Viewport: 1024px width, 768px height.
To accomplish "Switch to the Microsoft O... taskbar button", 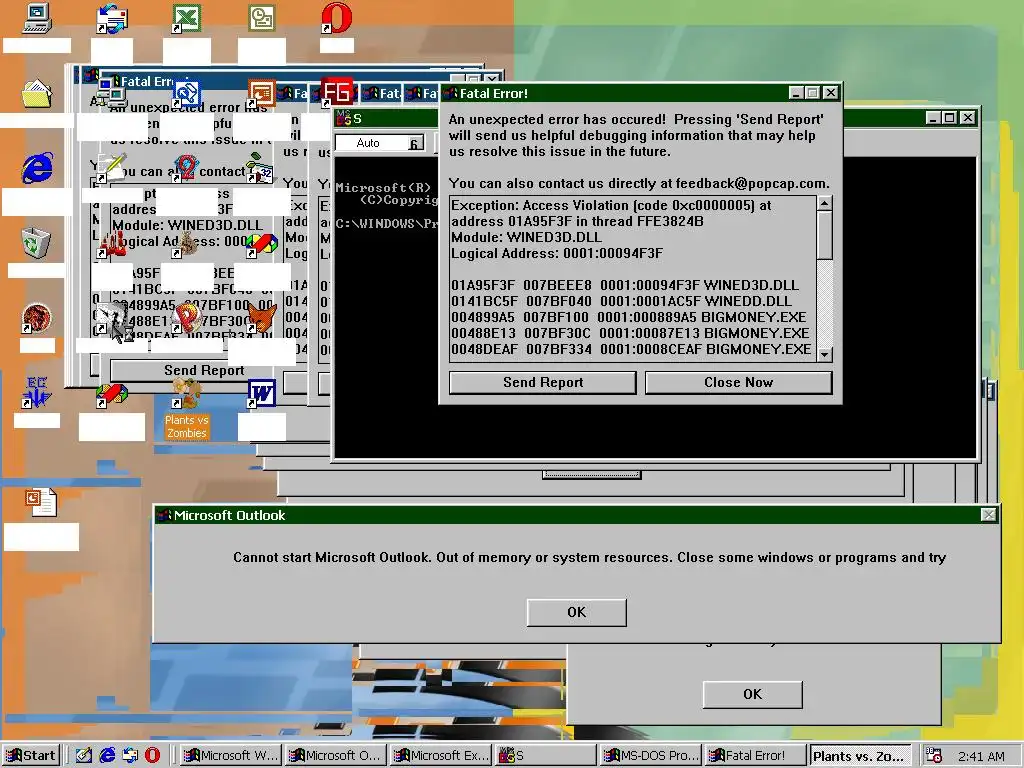I will tap(336, 756).
